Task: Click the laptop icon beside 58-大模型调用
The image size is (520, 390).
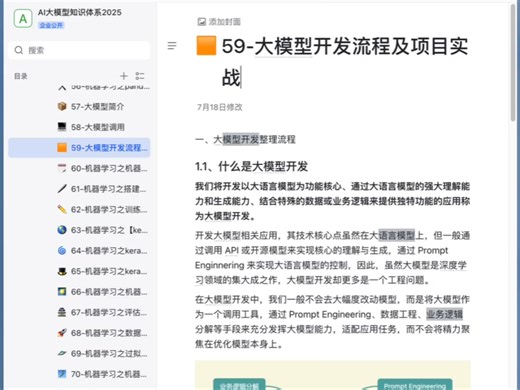Action: [62, 127]
